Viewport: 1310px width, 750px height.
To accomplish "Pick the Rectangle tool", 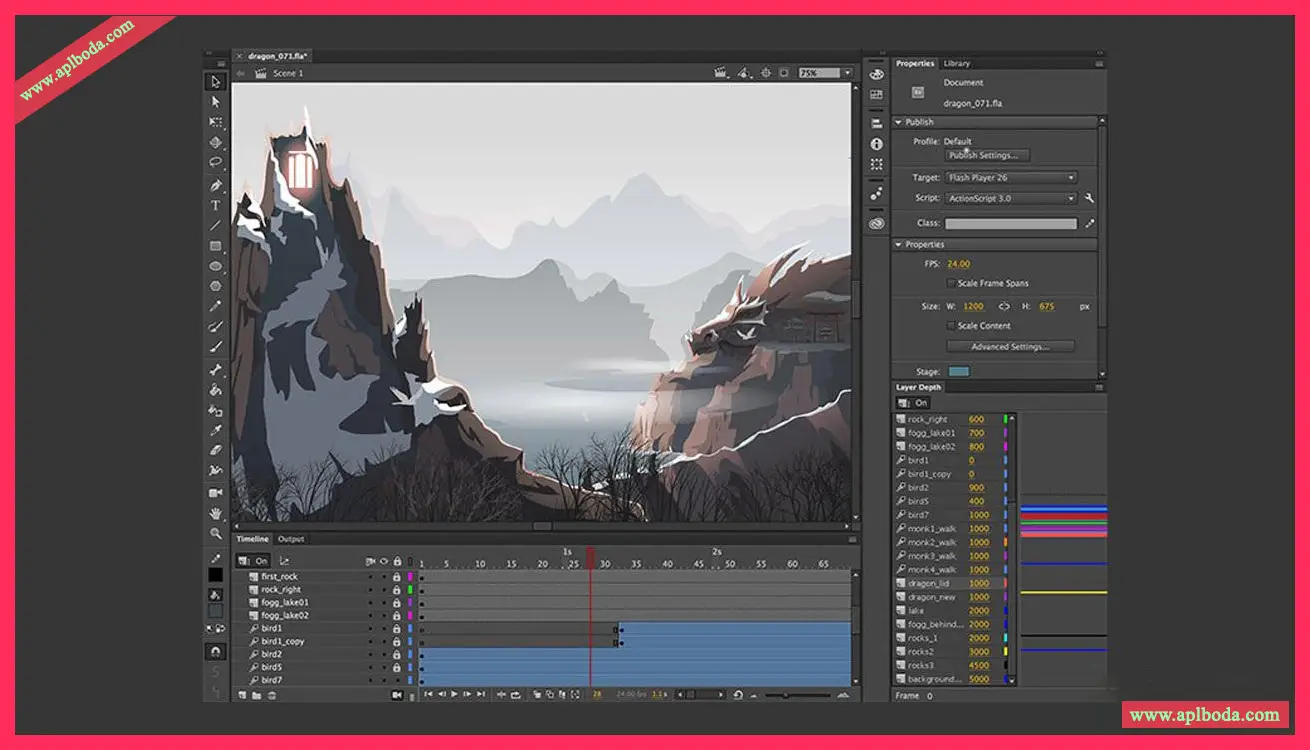I will [215, 246].
